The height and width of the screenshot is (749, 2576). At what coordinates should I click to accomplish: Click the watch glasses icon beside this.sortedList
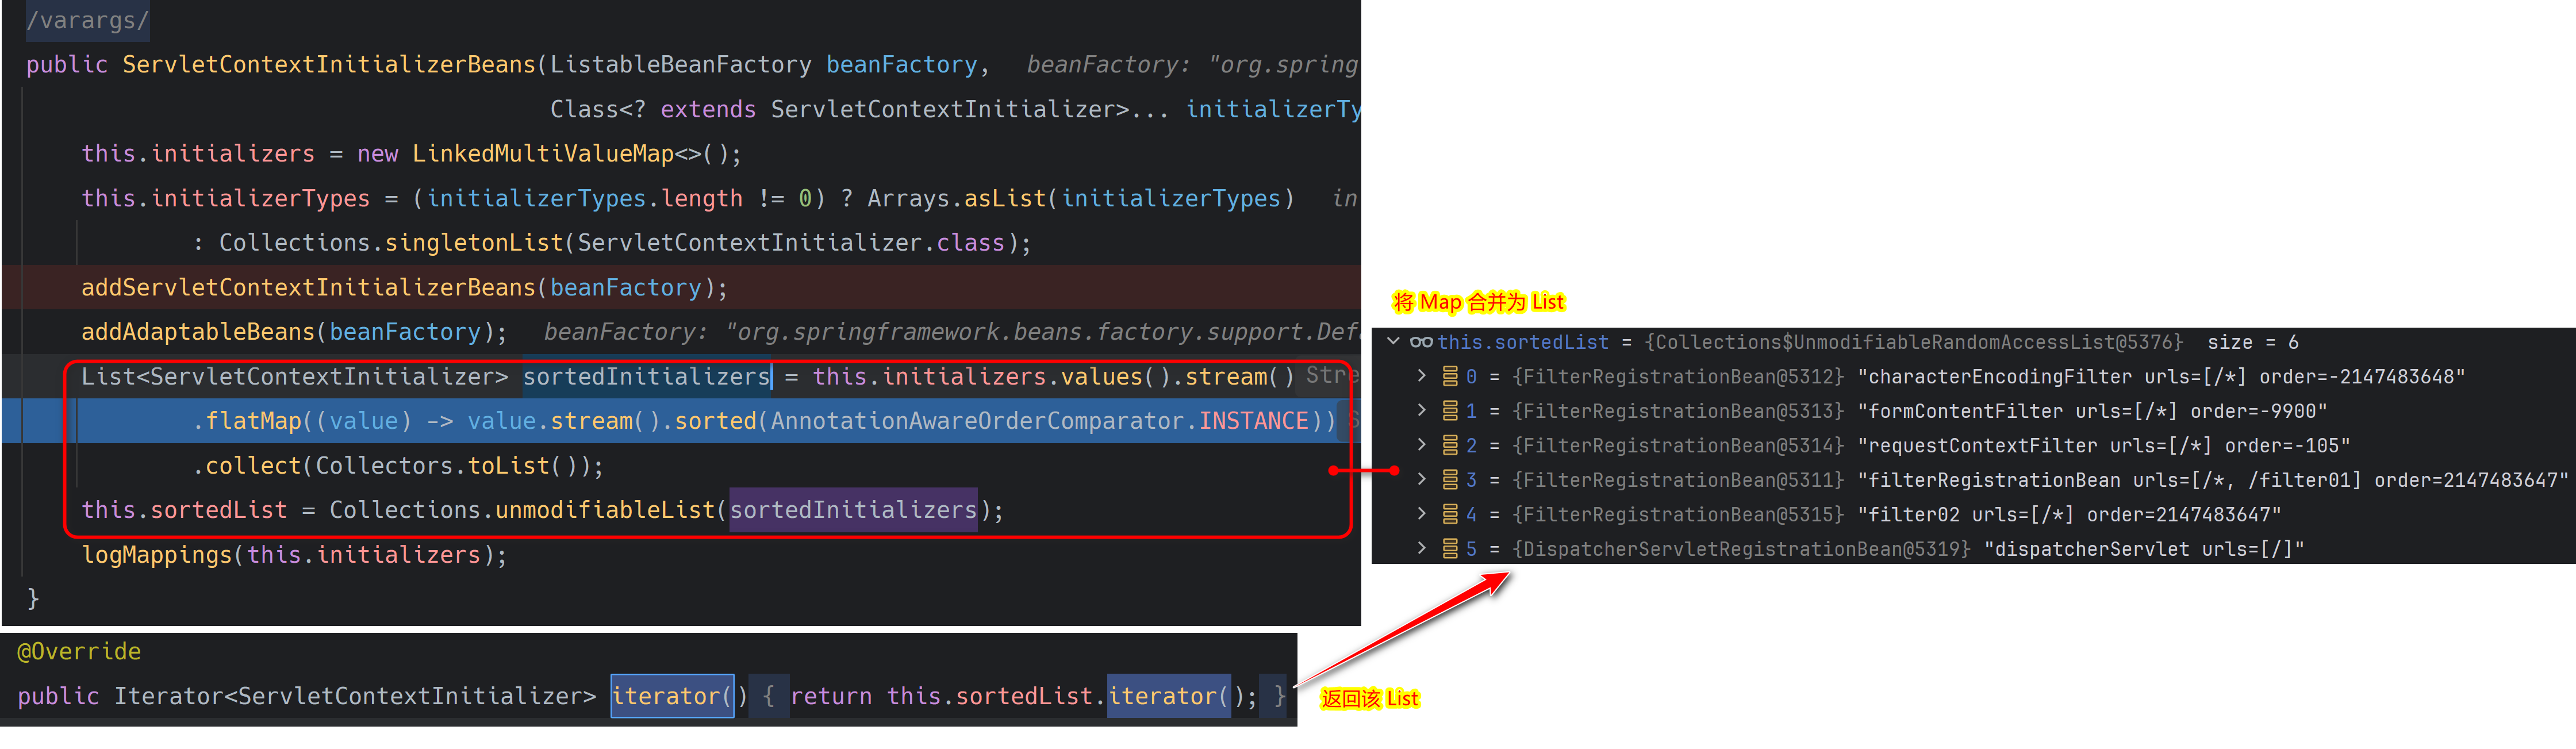point(1421,342)
